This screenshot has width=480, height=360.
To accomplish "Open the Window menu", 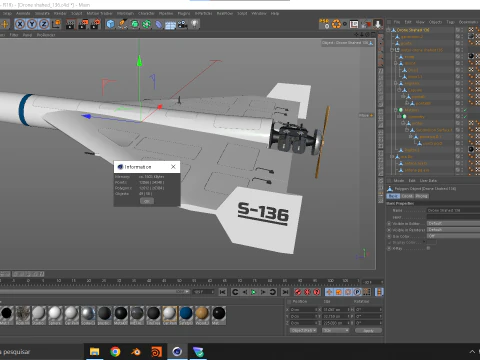I will pos(259,13).
